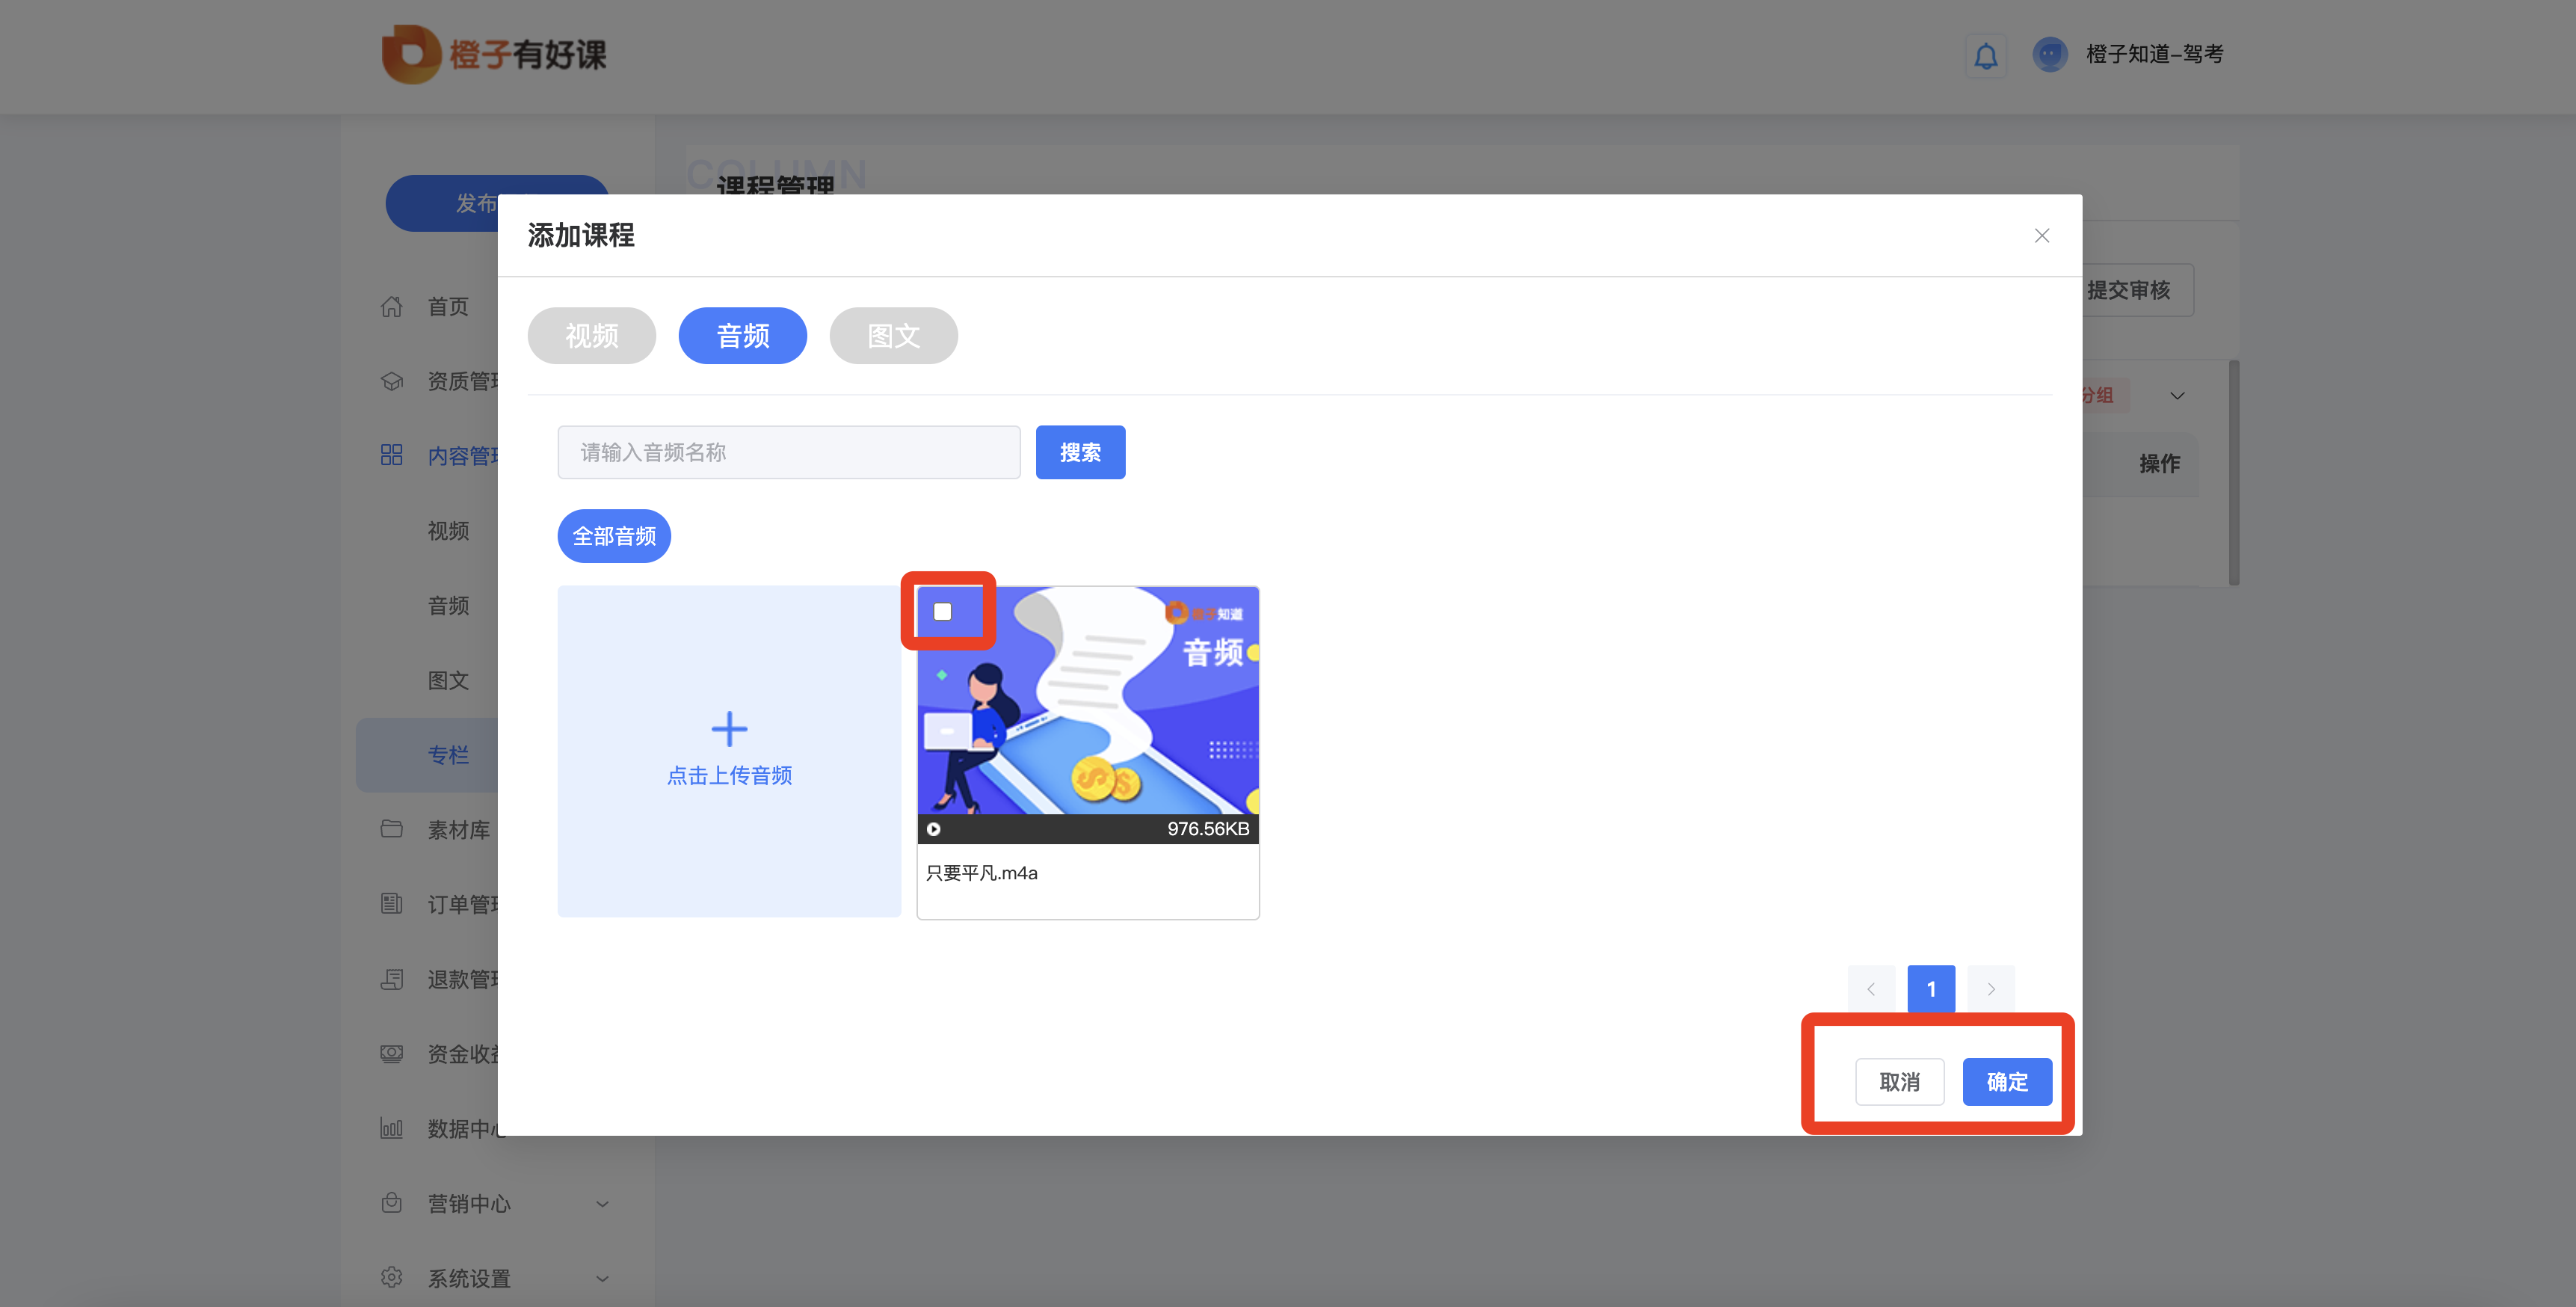This screenshot has width=2576, height=1307.
Task: Click the 系统设置 gear icon
Action: click(x=392, y=1277)
